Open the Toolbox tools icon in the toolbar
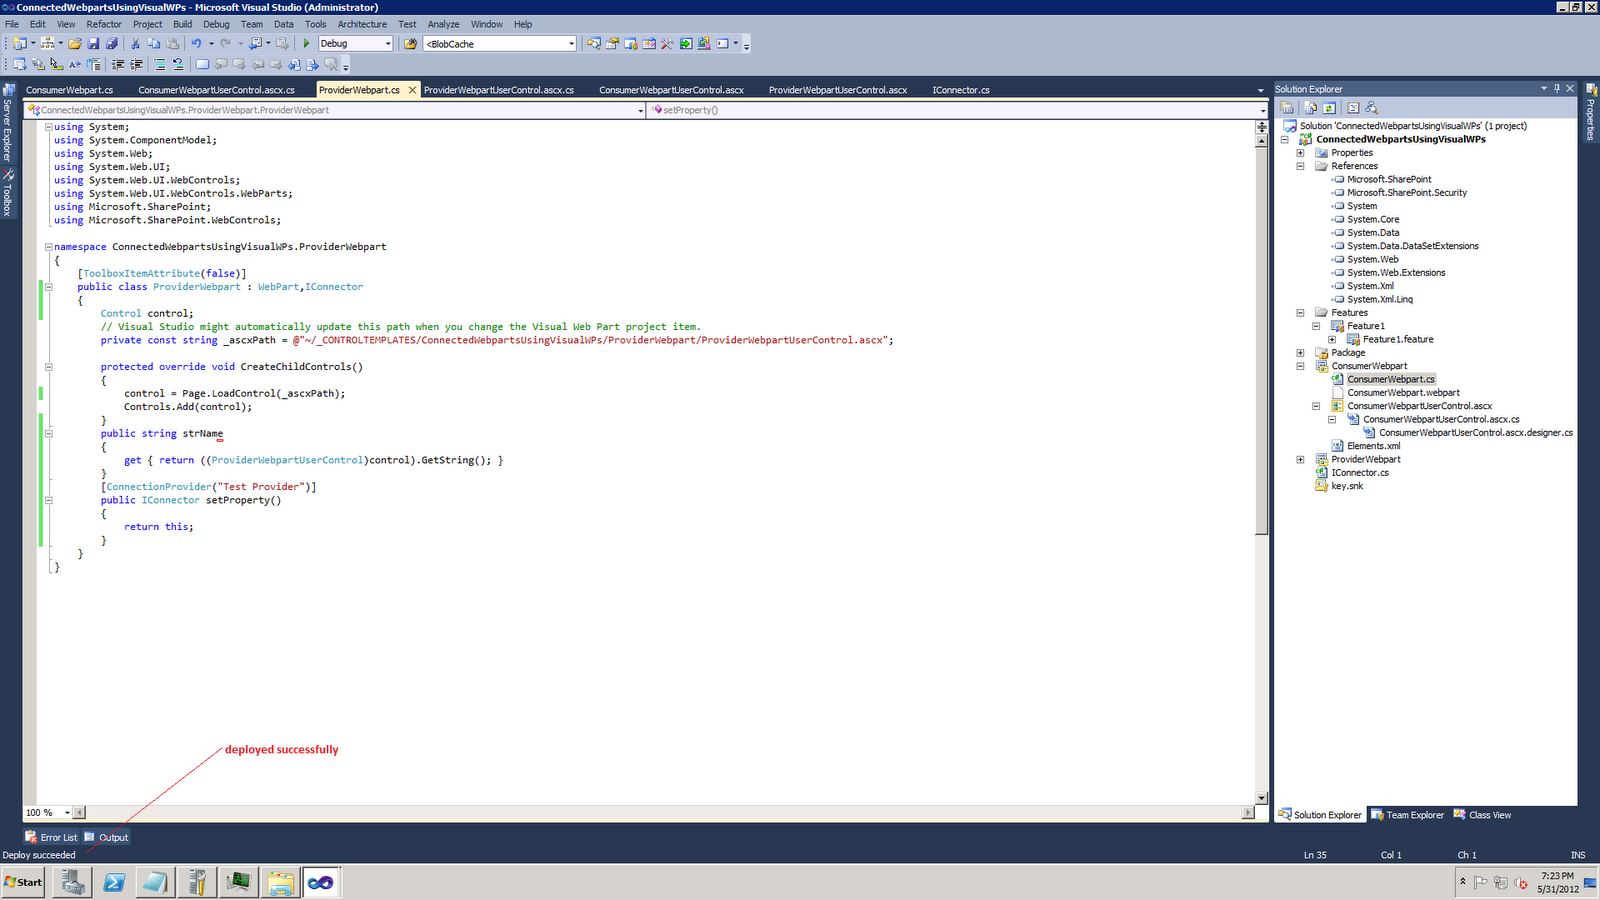This screenshot has height=900, width=1600. point(667,44)
